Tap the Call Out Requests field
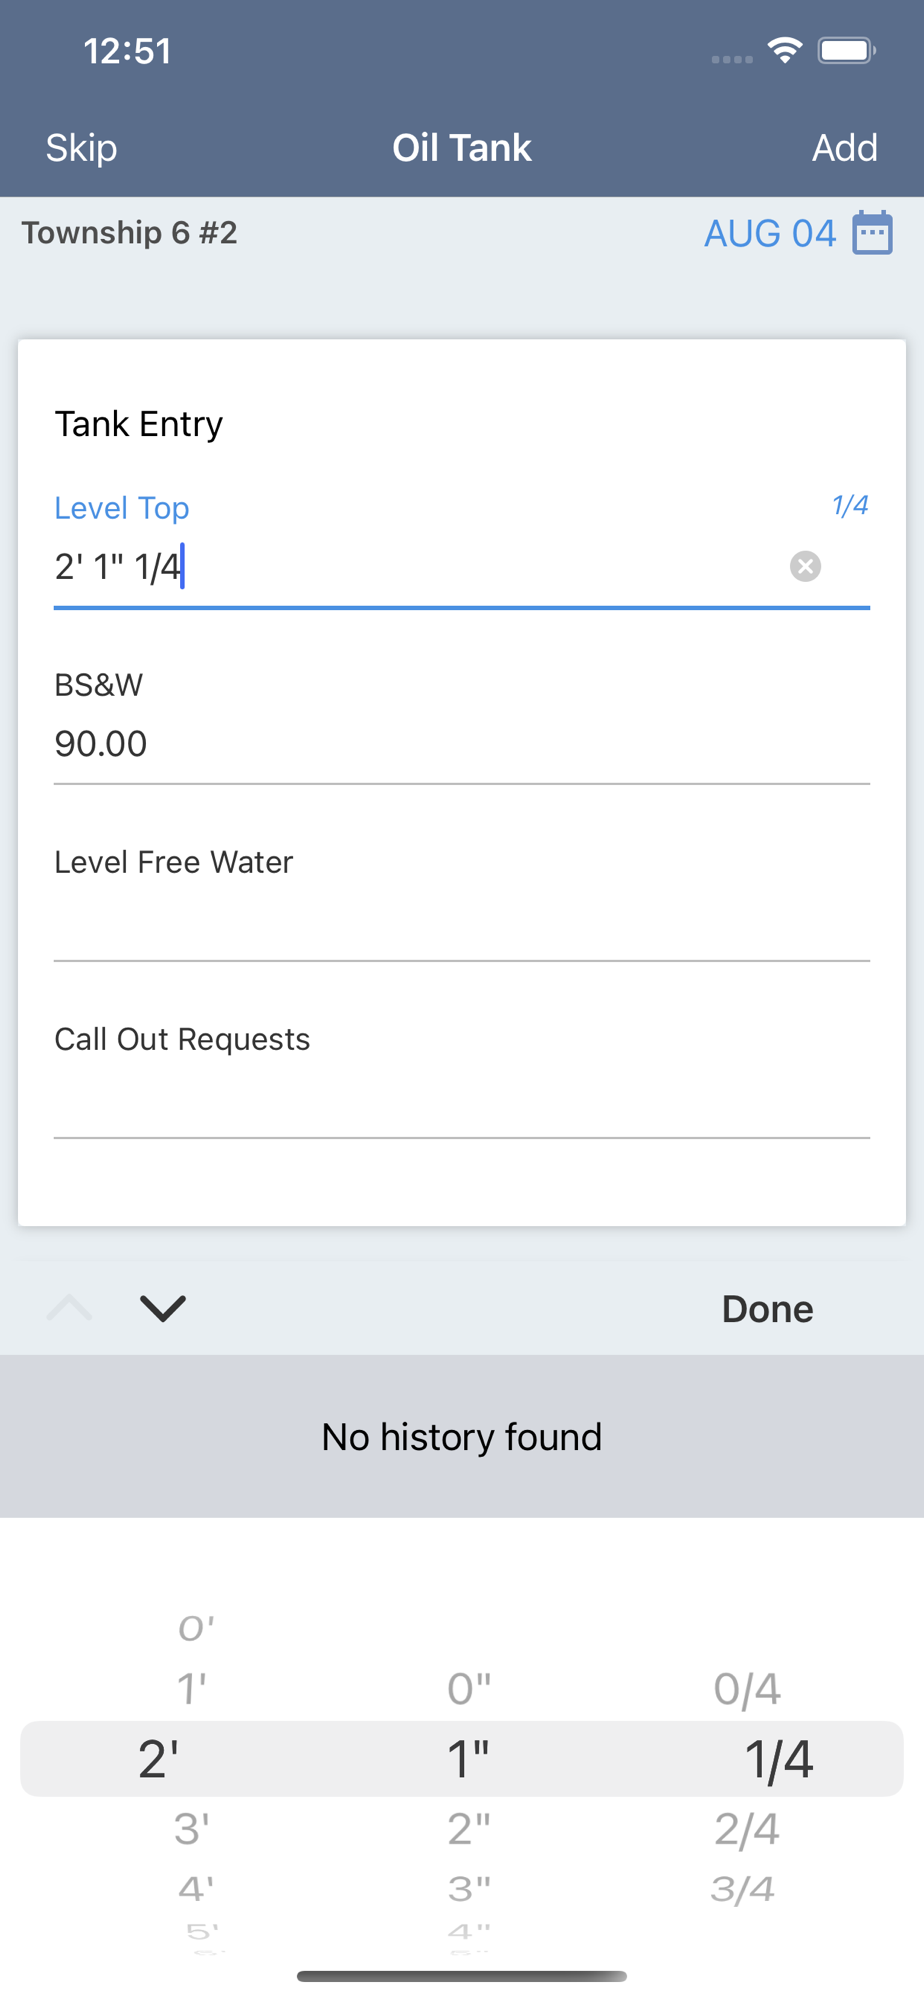The height and width of the screenshot is (2000, 924). (x=462, y=1098)
